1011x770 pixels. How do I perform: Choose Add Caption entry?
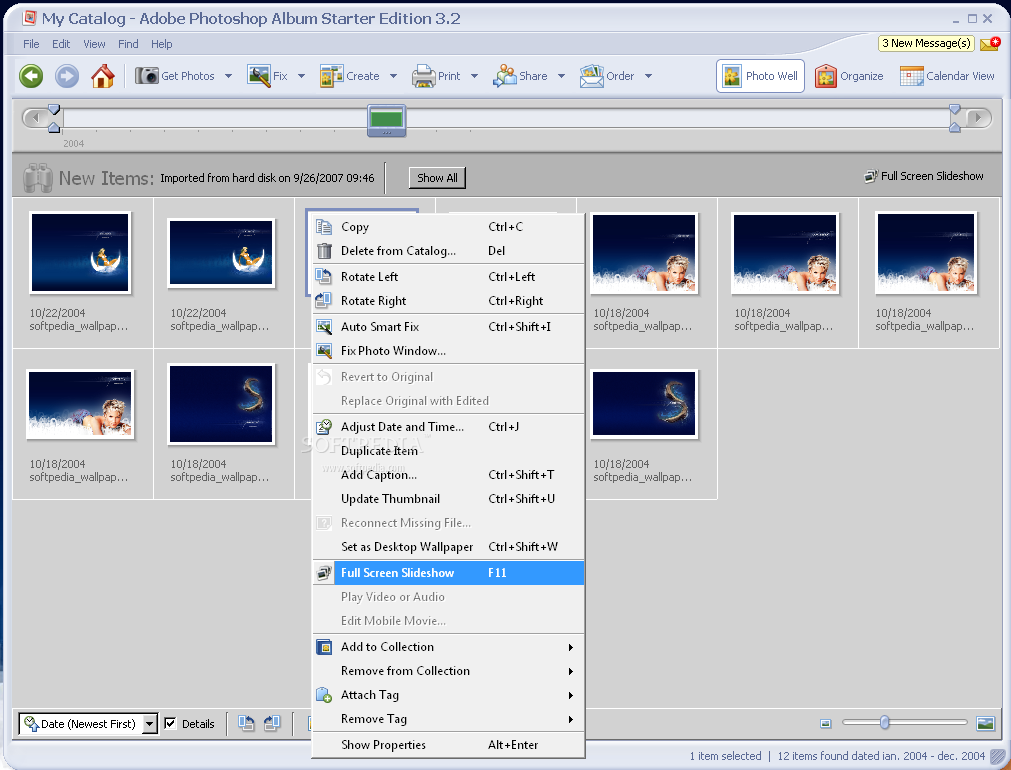click(449, 475)
